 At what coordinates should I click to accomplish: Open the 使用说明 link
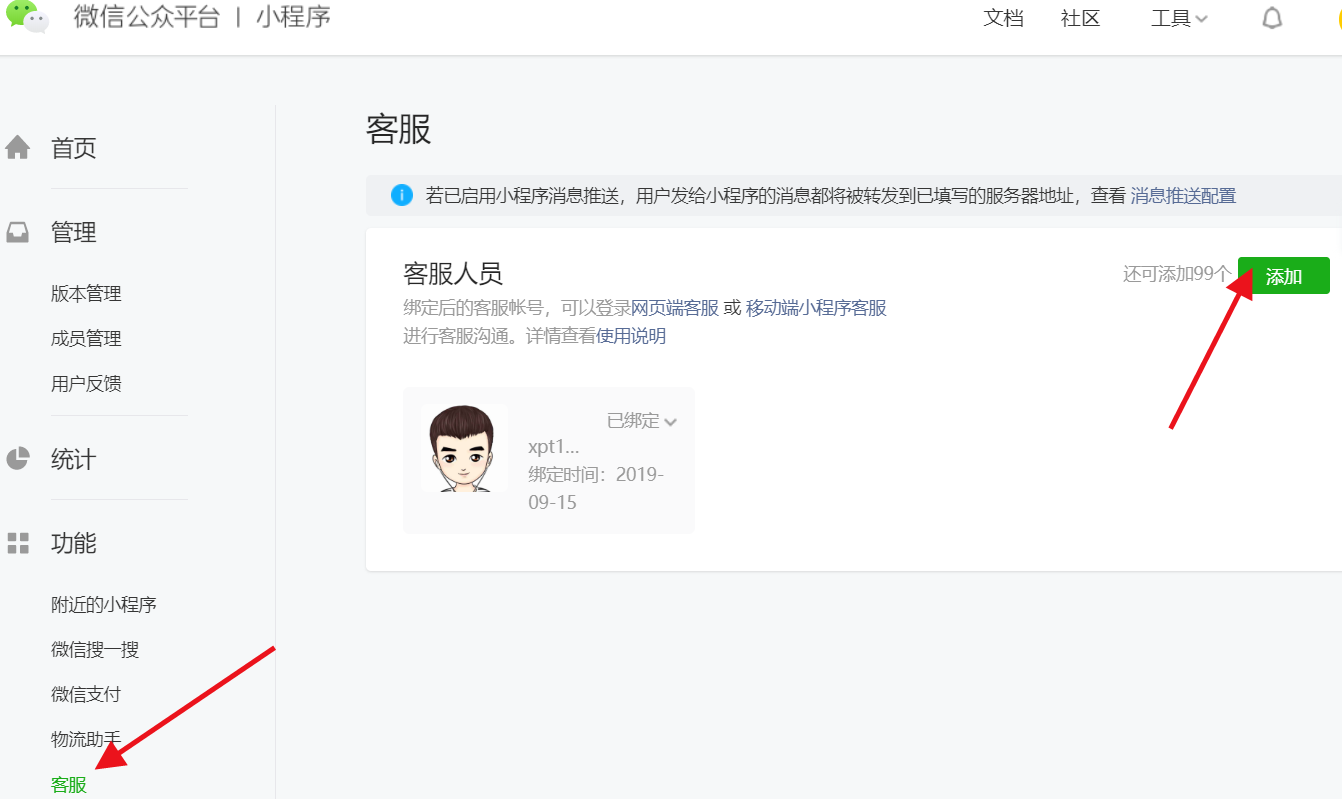point(631,336)
